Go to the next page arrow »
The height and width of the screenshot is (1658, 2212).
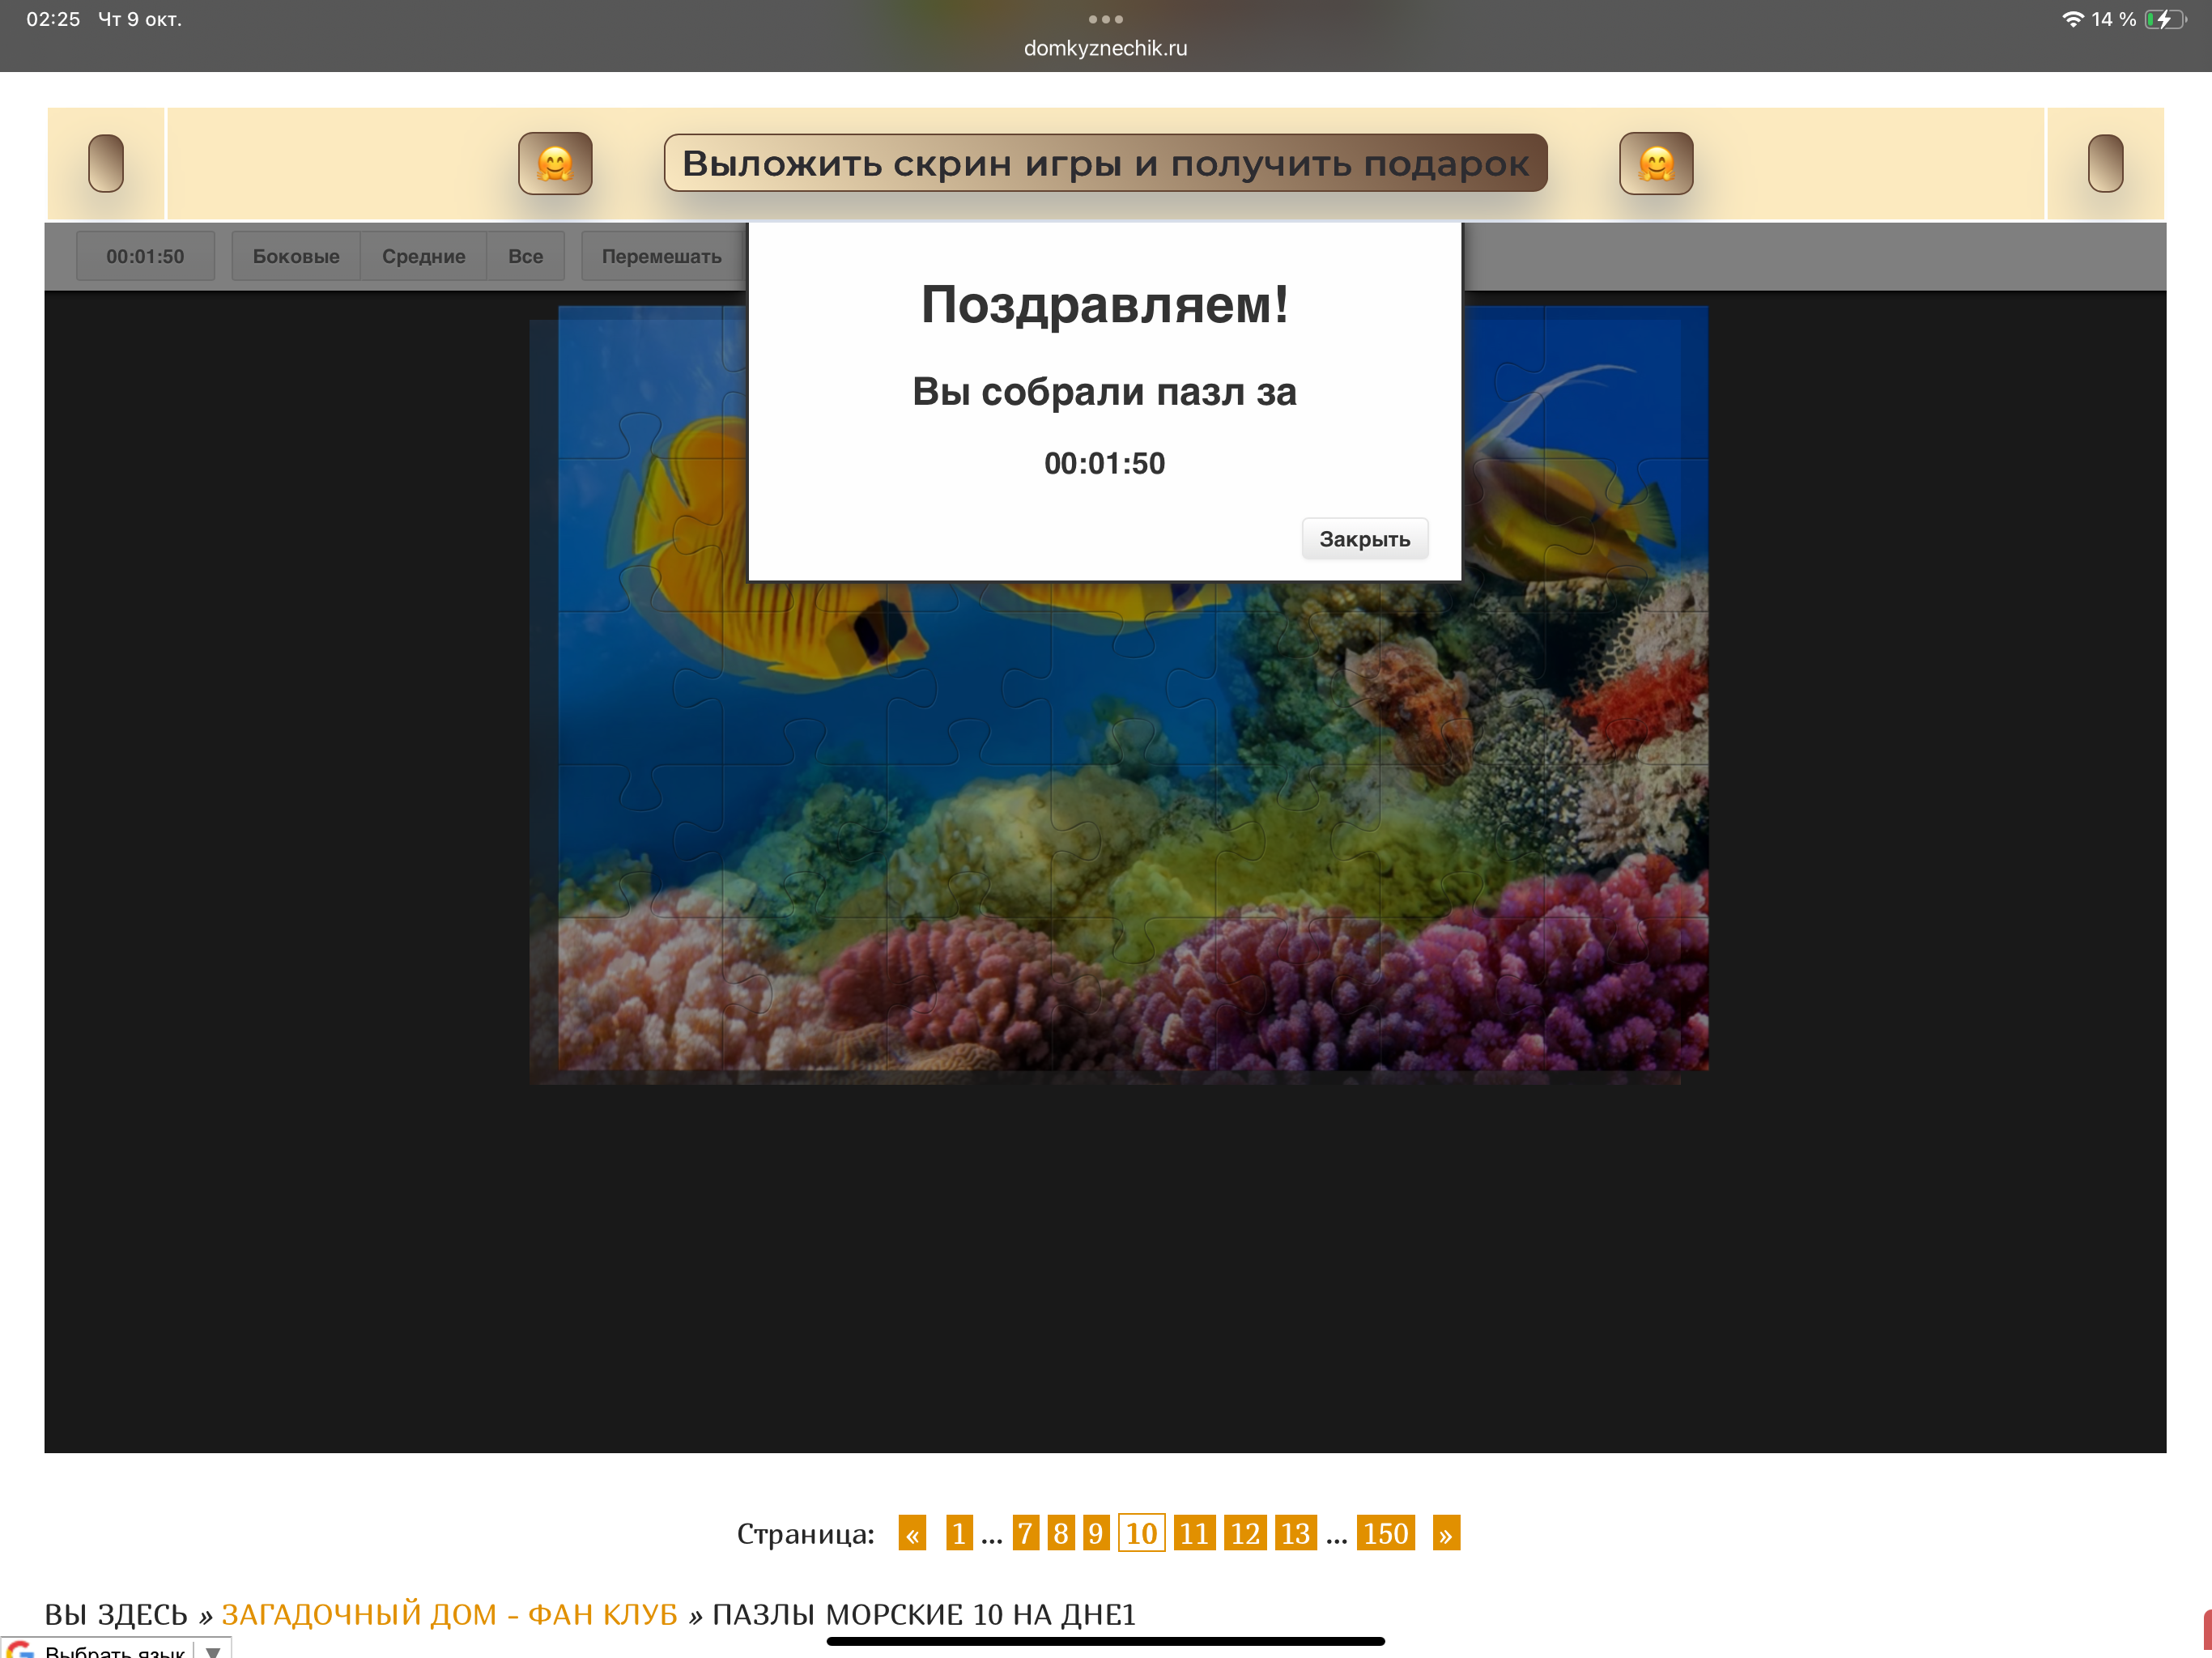click(1445, 1533)
